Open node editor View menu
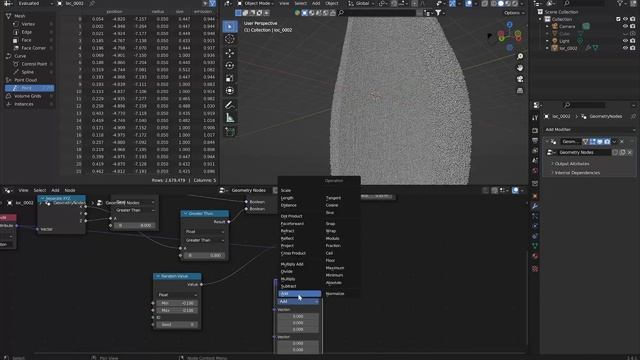Screen dimensions: 640x360 point(23,191)
